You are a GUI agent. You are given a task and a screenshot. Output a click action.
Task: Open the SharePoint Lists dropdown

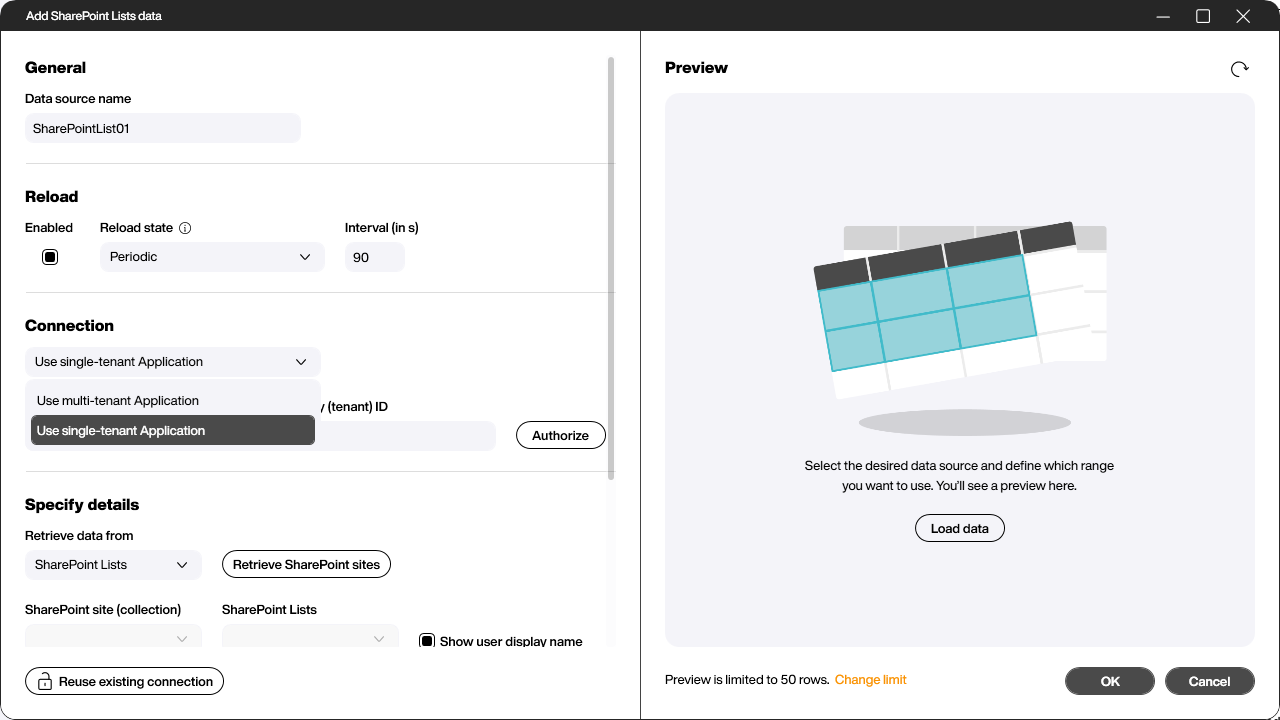[310, 638]
